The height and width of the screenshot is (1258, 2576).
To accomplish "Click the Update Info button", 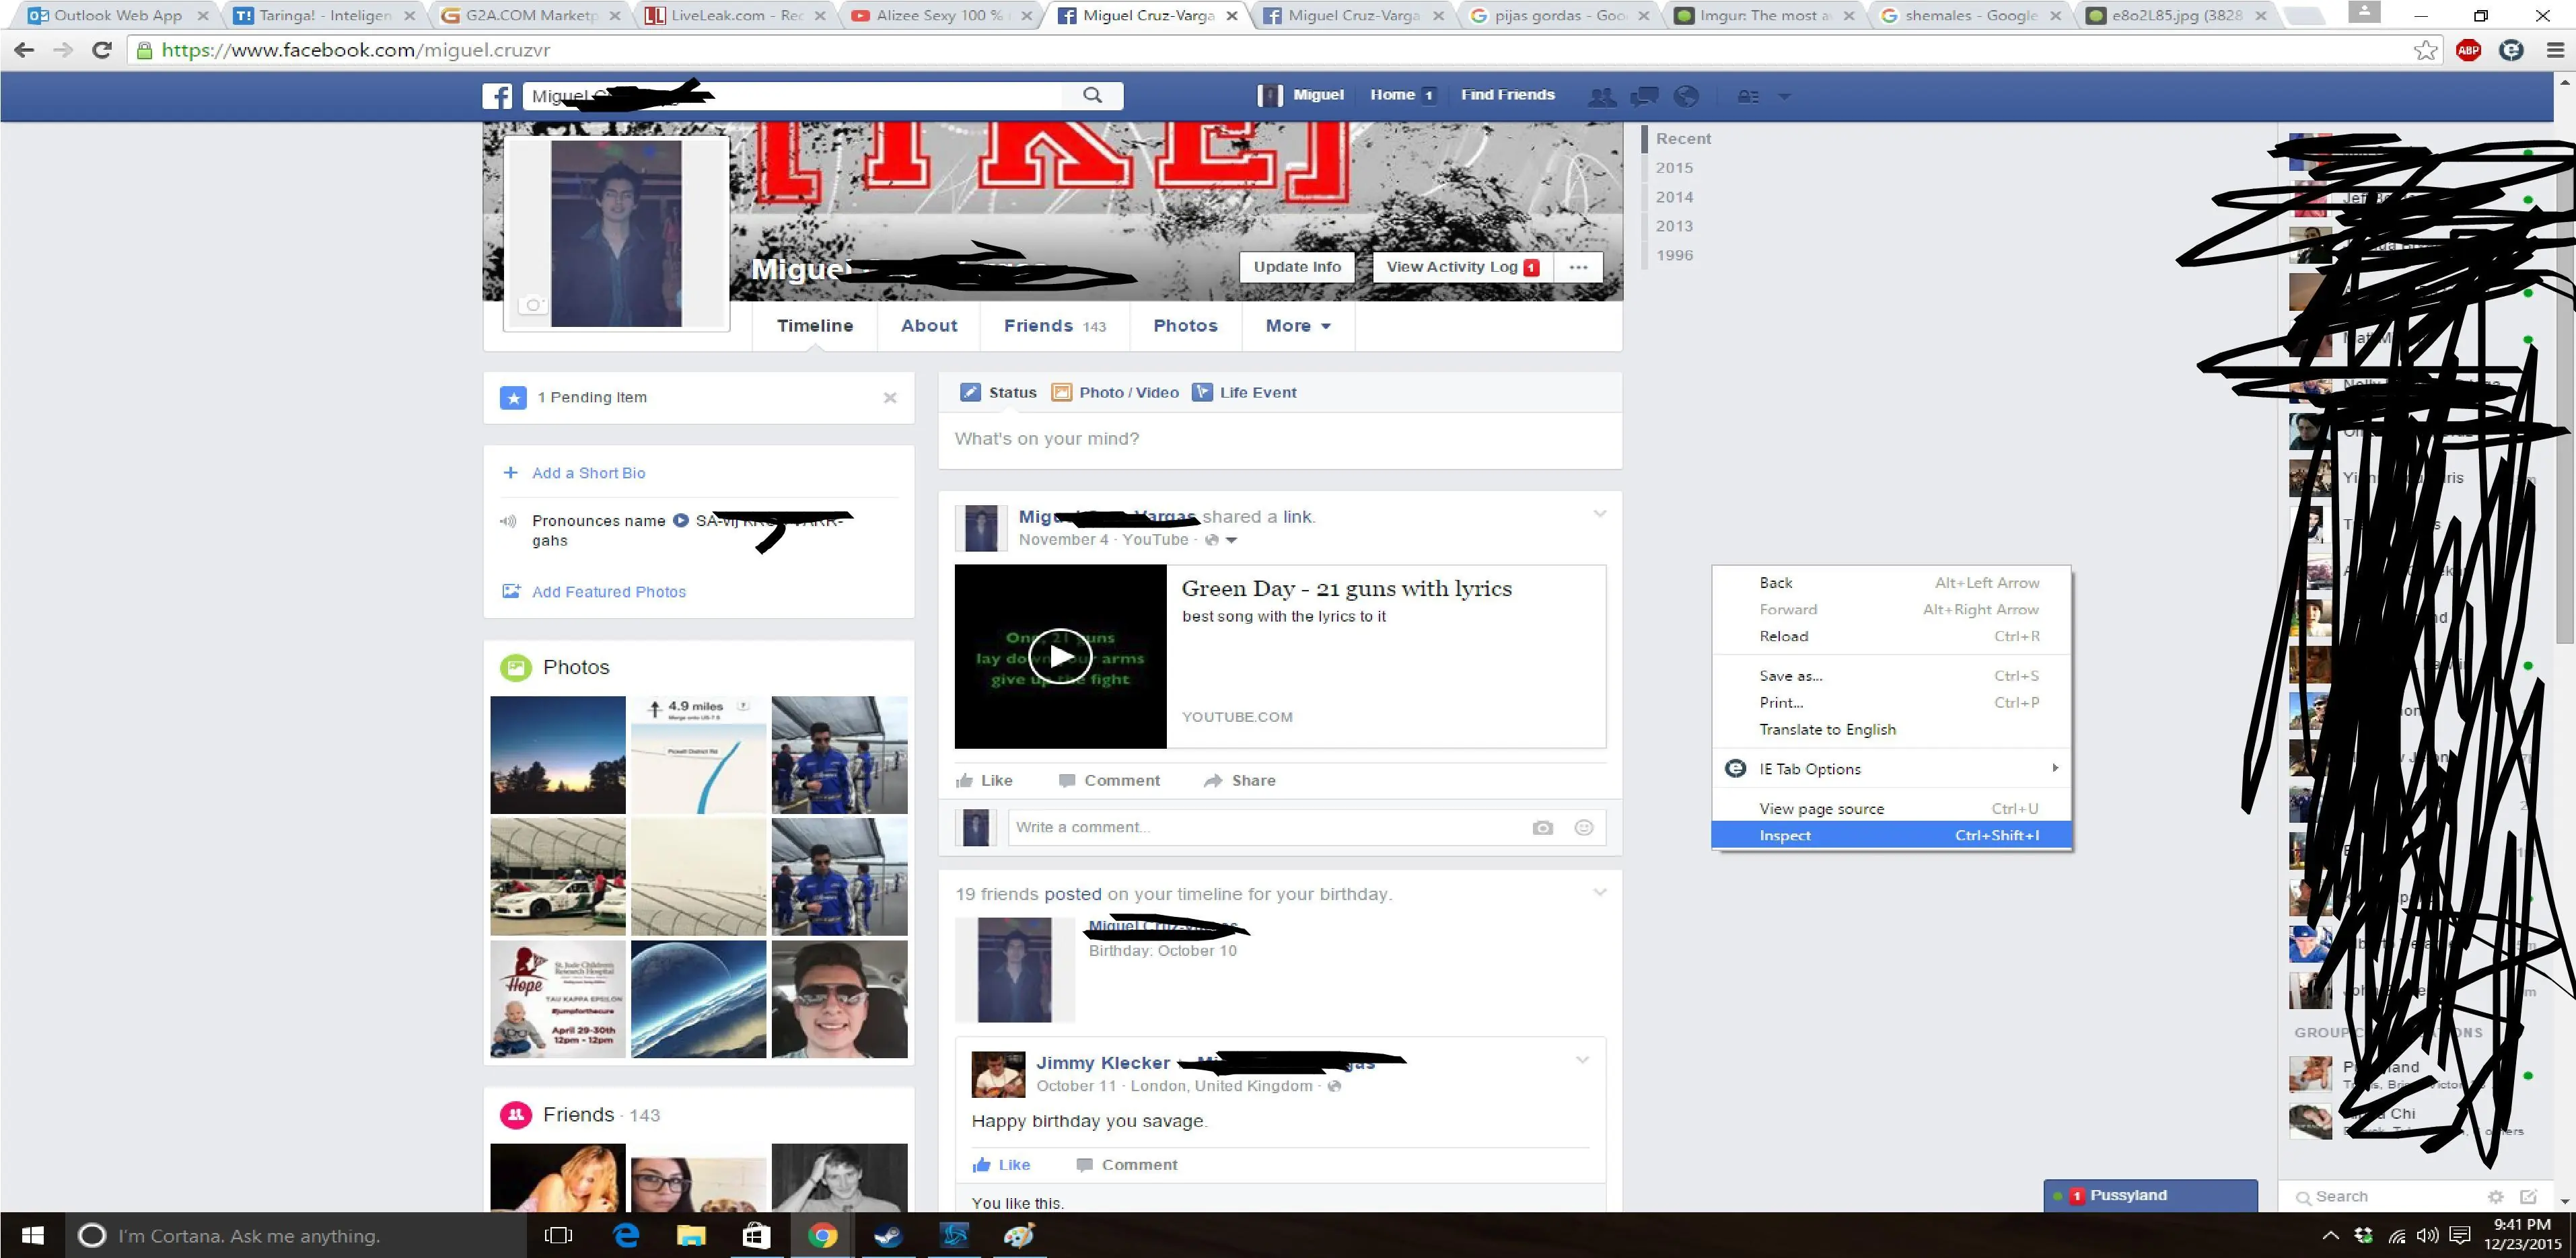I will click(x=1297, y=267).
